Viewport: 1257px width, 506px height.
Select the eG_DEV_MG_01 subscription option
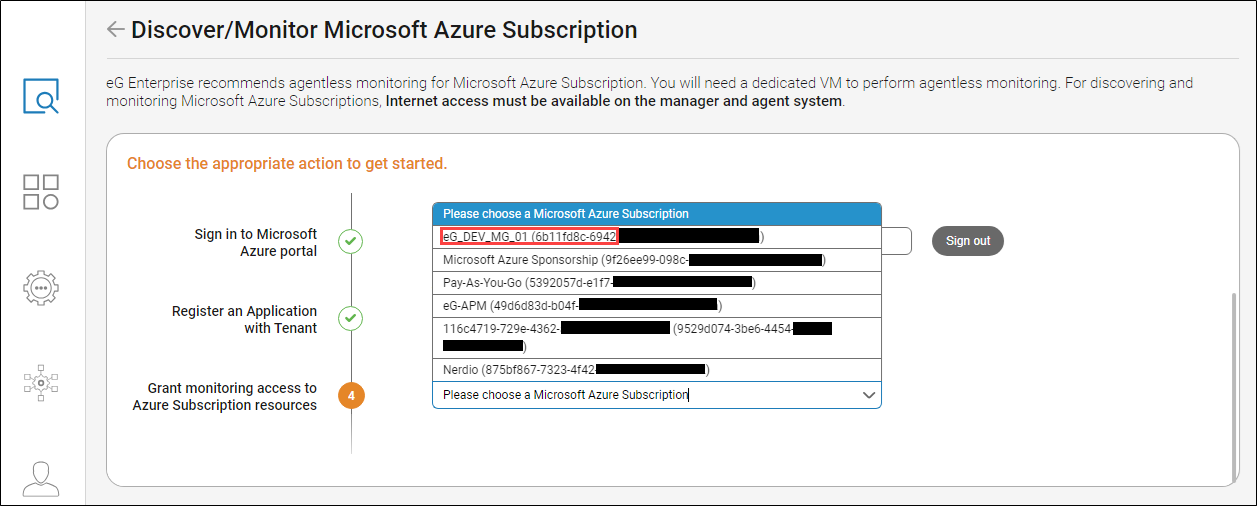tap(530, 237)
